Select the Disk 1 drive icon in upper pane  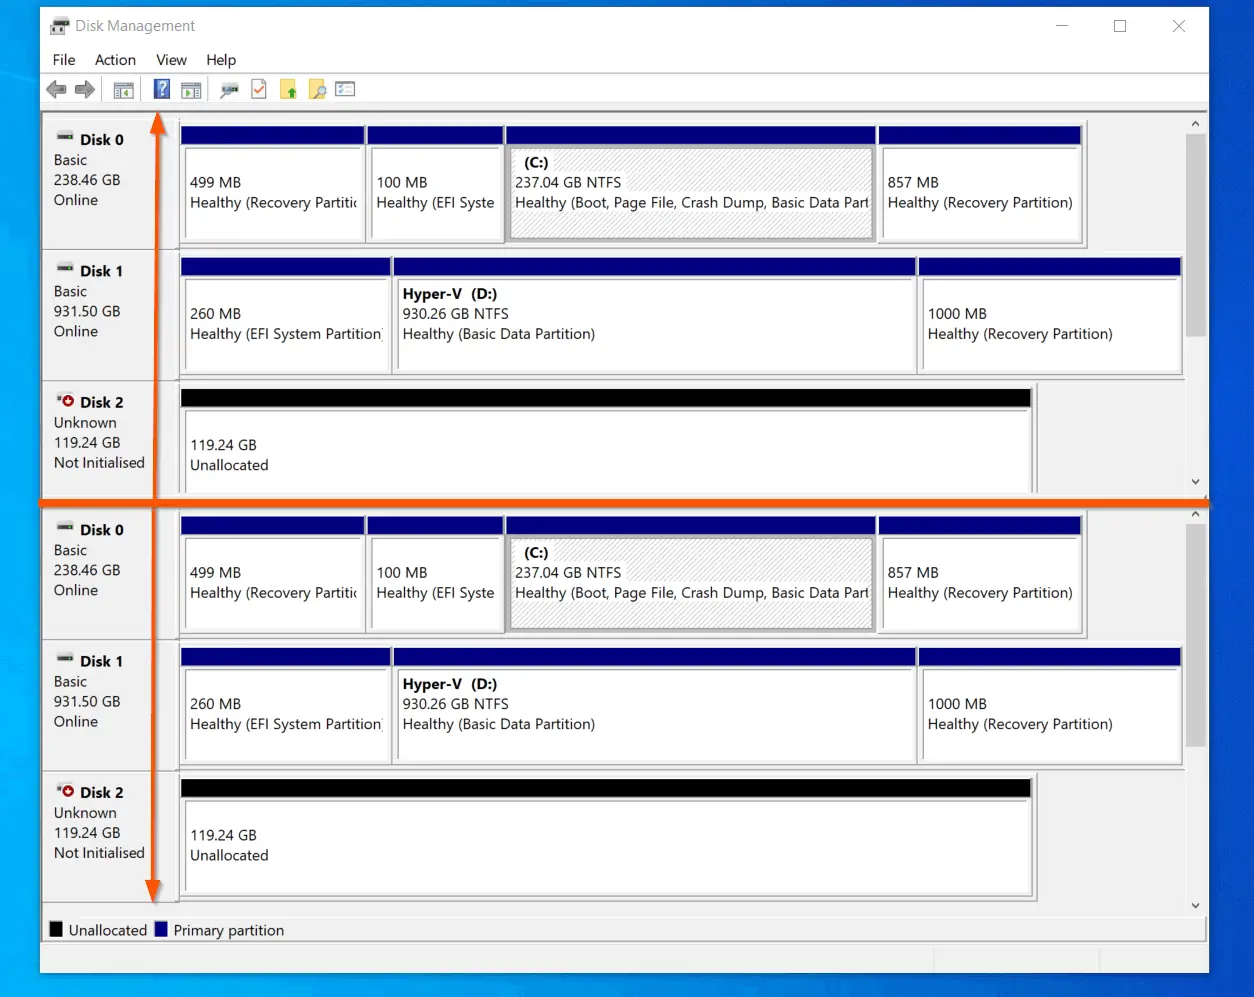65,268
